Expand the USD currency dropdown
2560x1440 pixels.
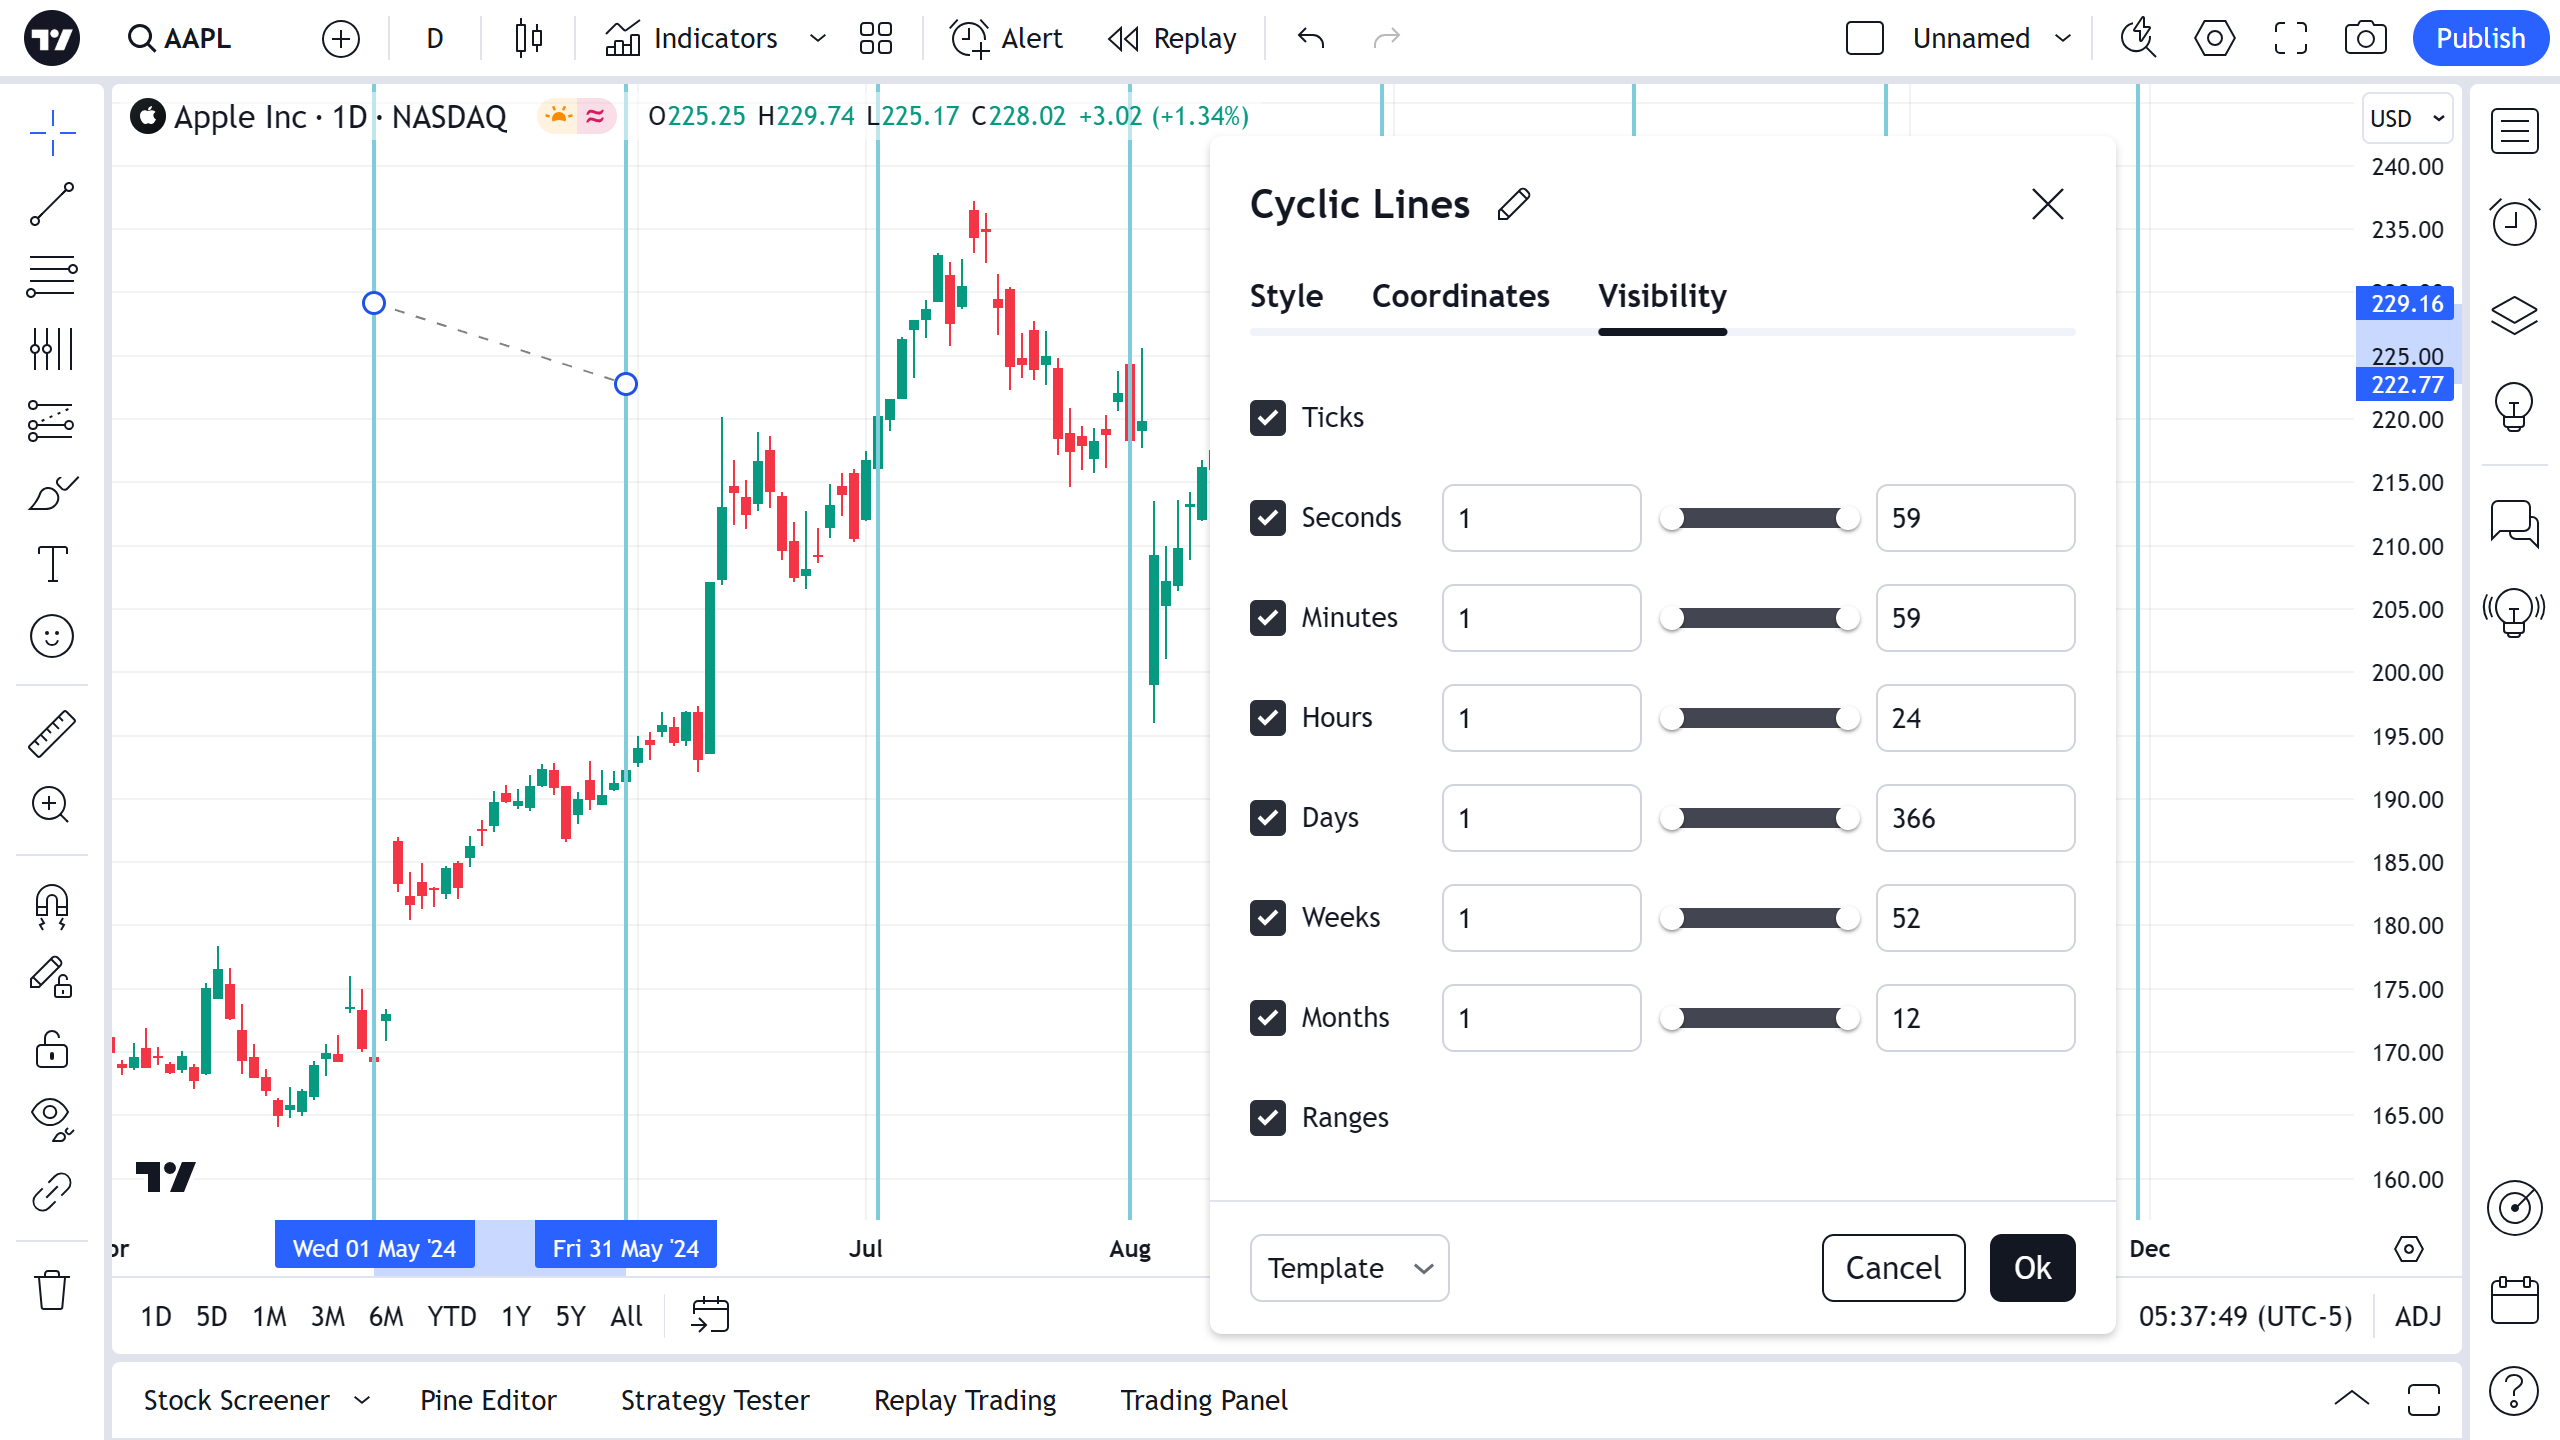2407,118
